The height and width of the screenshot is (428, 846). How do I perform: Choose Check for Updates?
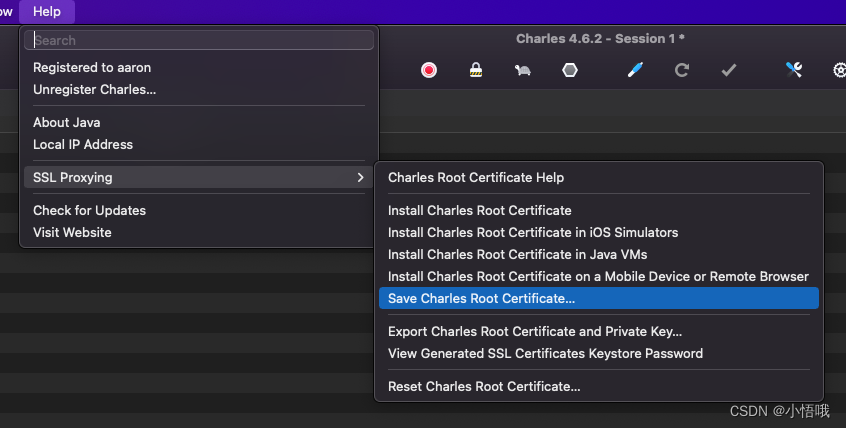click(x=199, y=210)
